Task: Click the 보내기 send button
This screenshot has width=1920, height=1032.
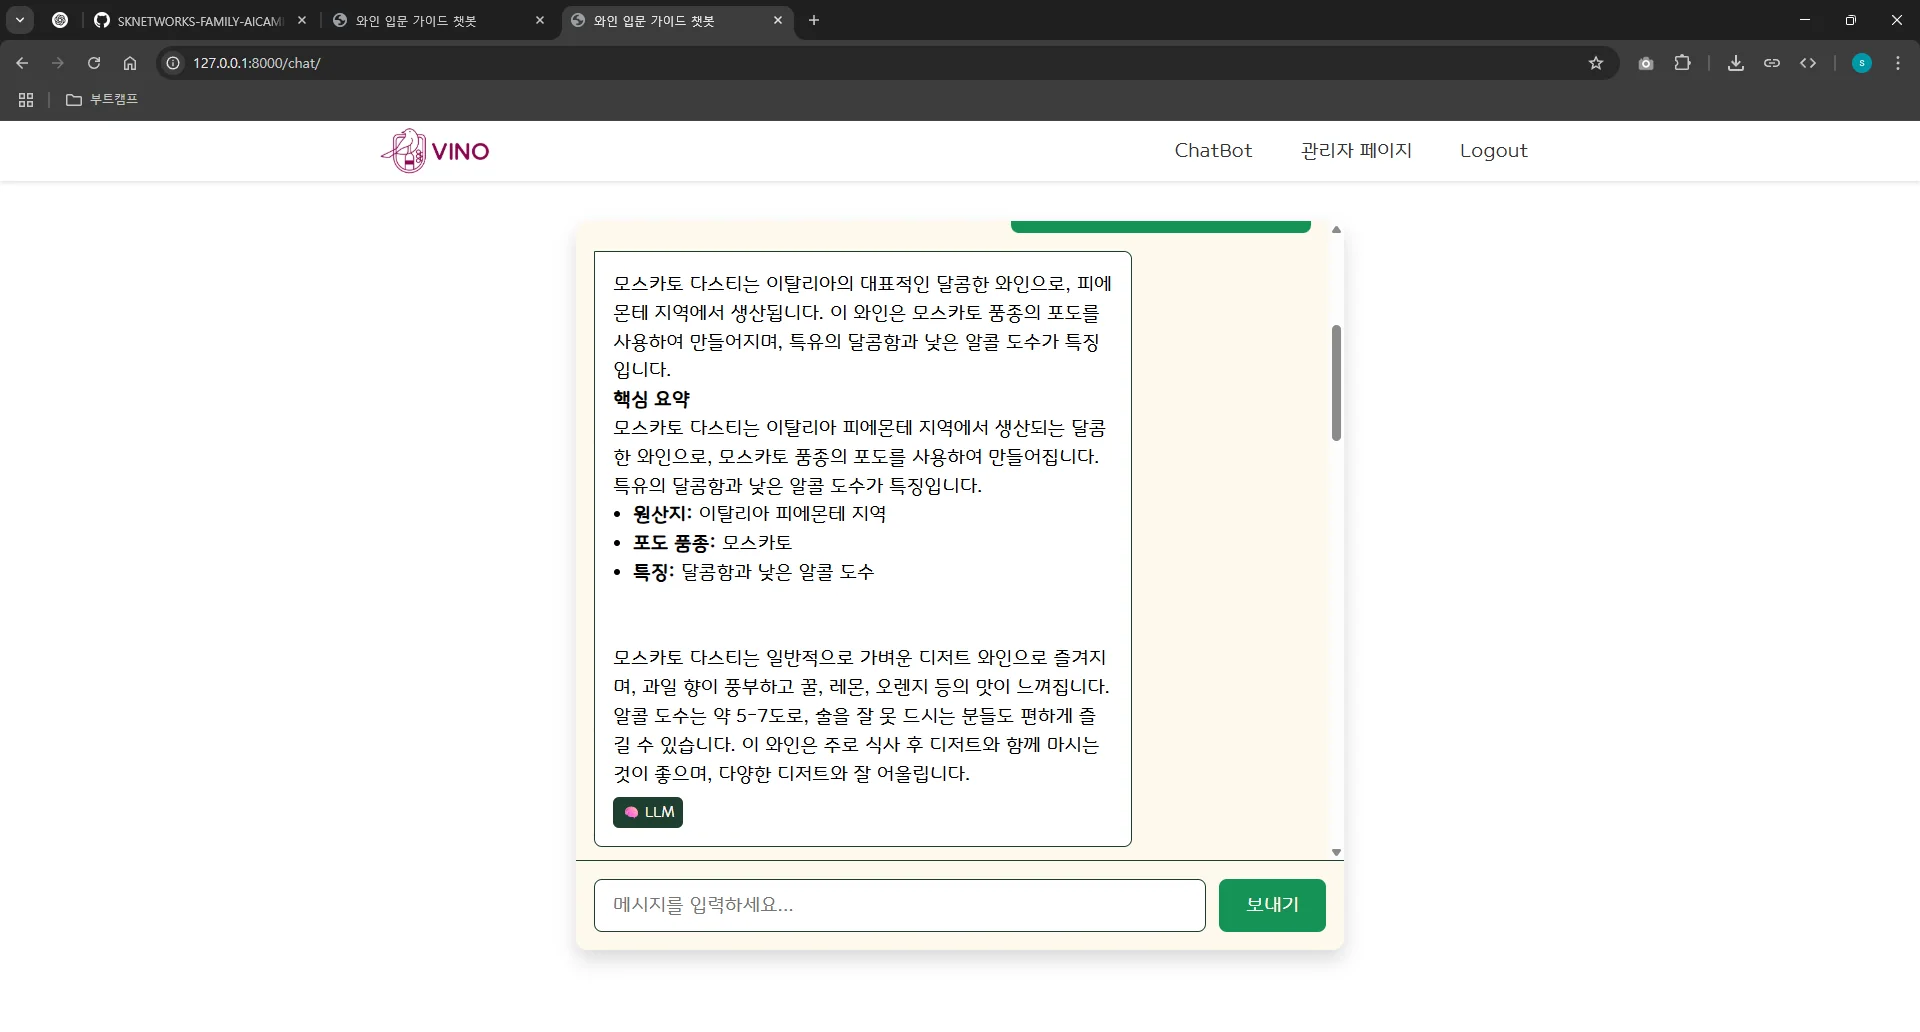Action: pyautogui.click(x=1272, y=905)
